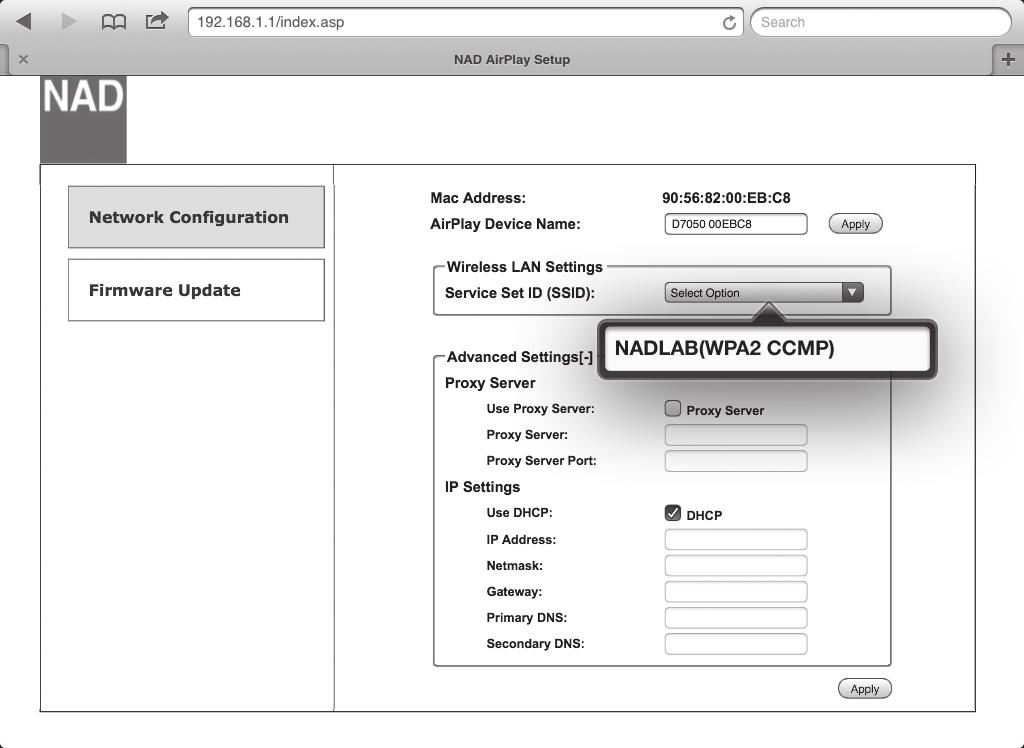Close the NAD AirPlay Setup tab
The width and height of the screenshot is (1024, 748).
24,59
